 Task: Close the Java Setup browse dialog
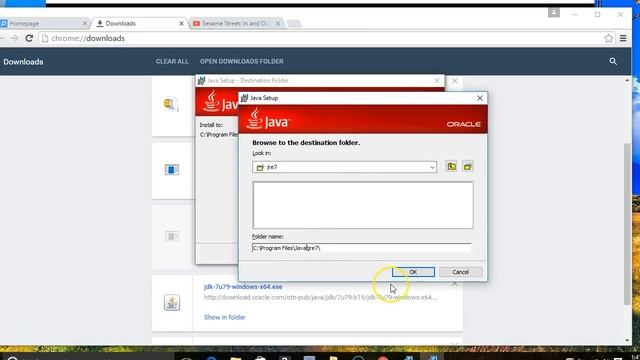tap(480, 98)
